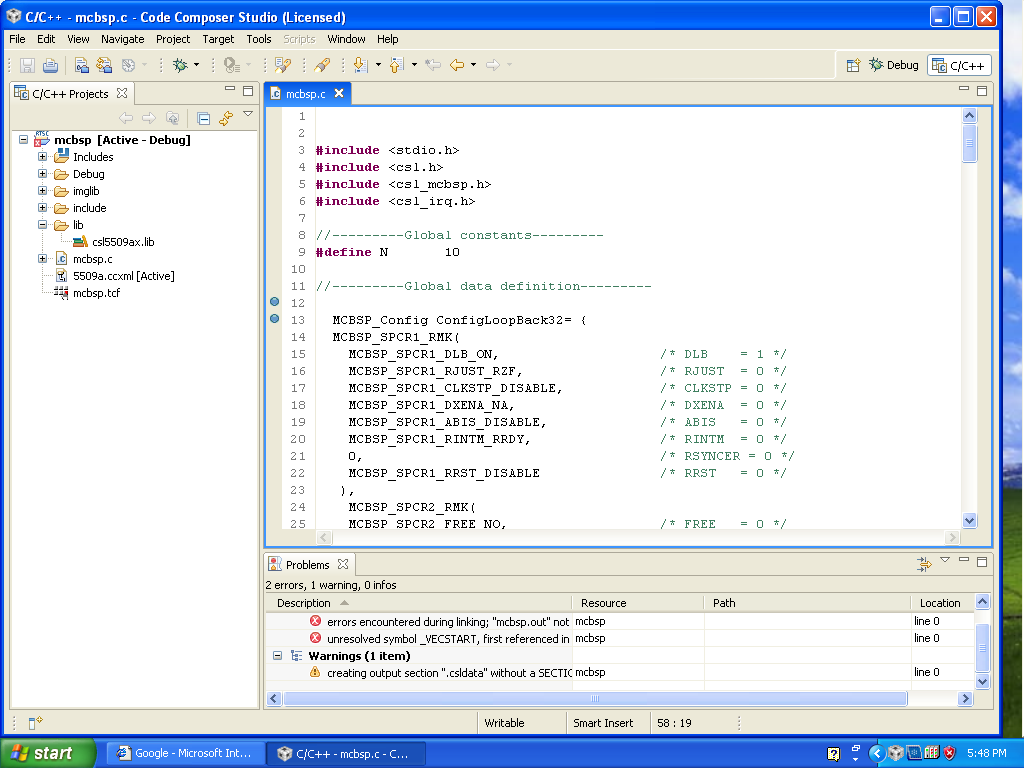Collapse the lib folder

[x=43, y=225]
